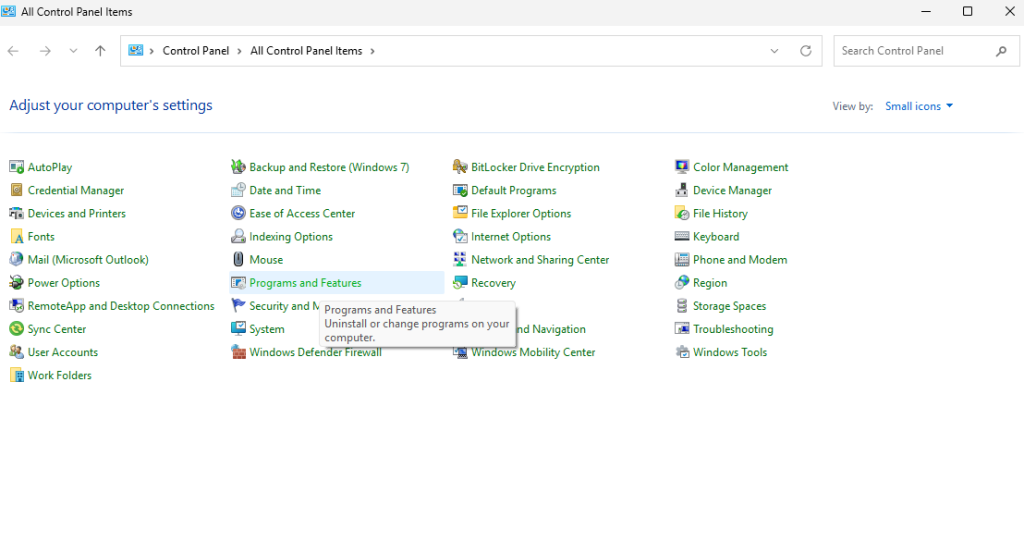Click the Internet Options icon

(x=460, y=236)
